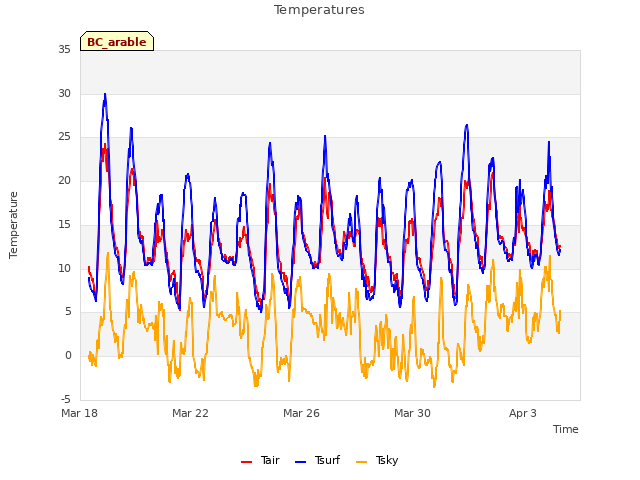Click the Mar 30 x-axis label

click(x=412, y=413)
